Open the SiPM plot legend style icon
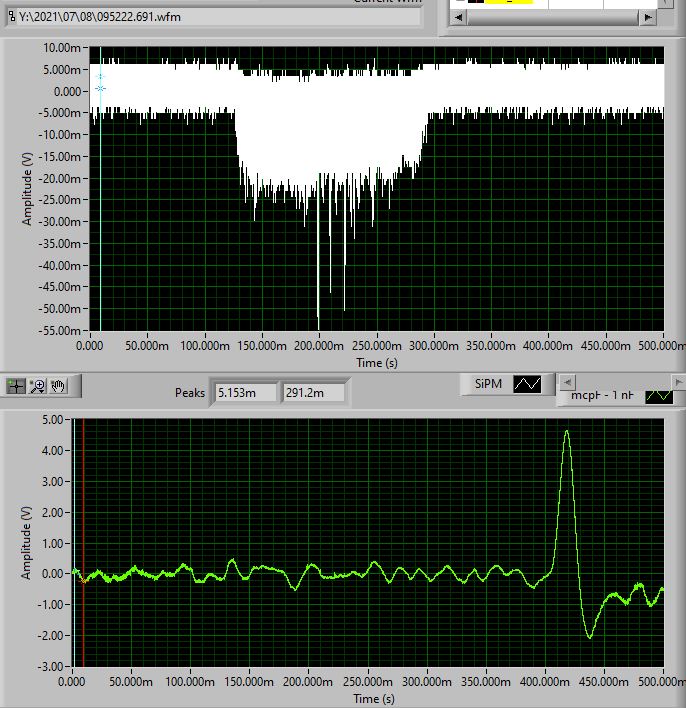 [x=527, y=384]
